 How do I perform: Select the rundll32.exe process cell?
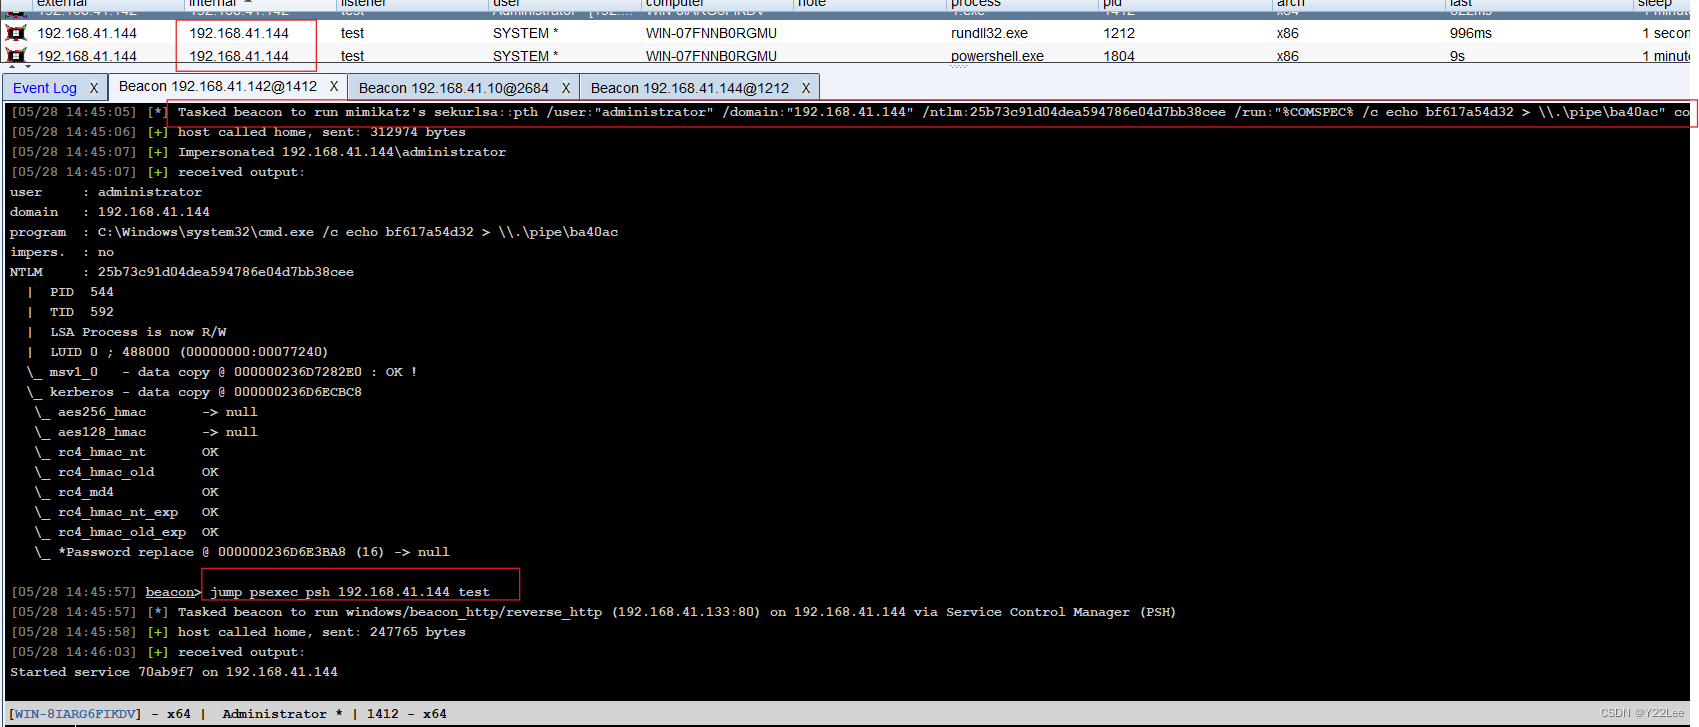[x=989, y=33]
